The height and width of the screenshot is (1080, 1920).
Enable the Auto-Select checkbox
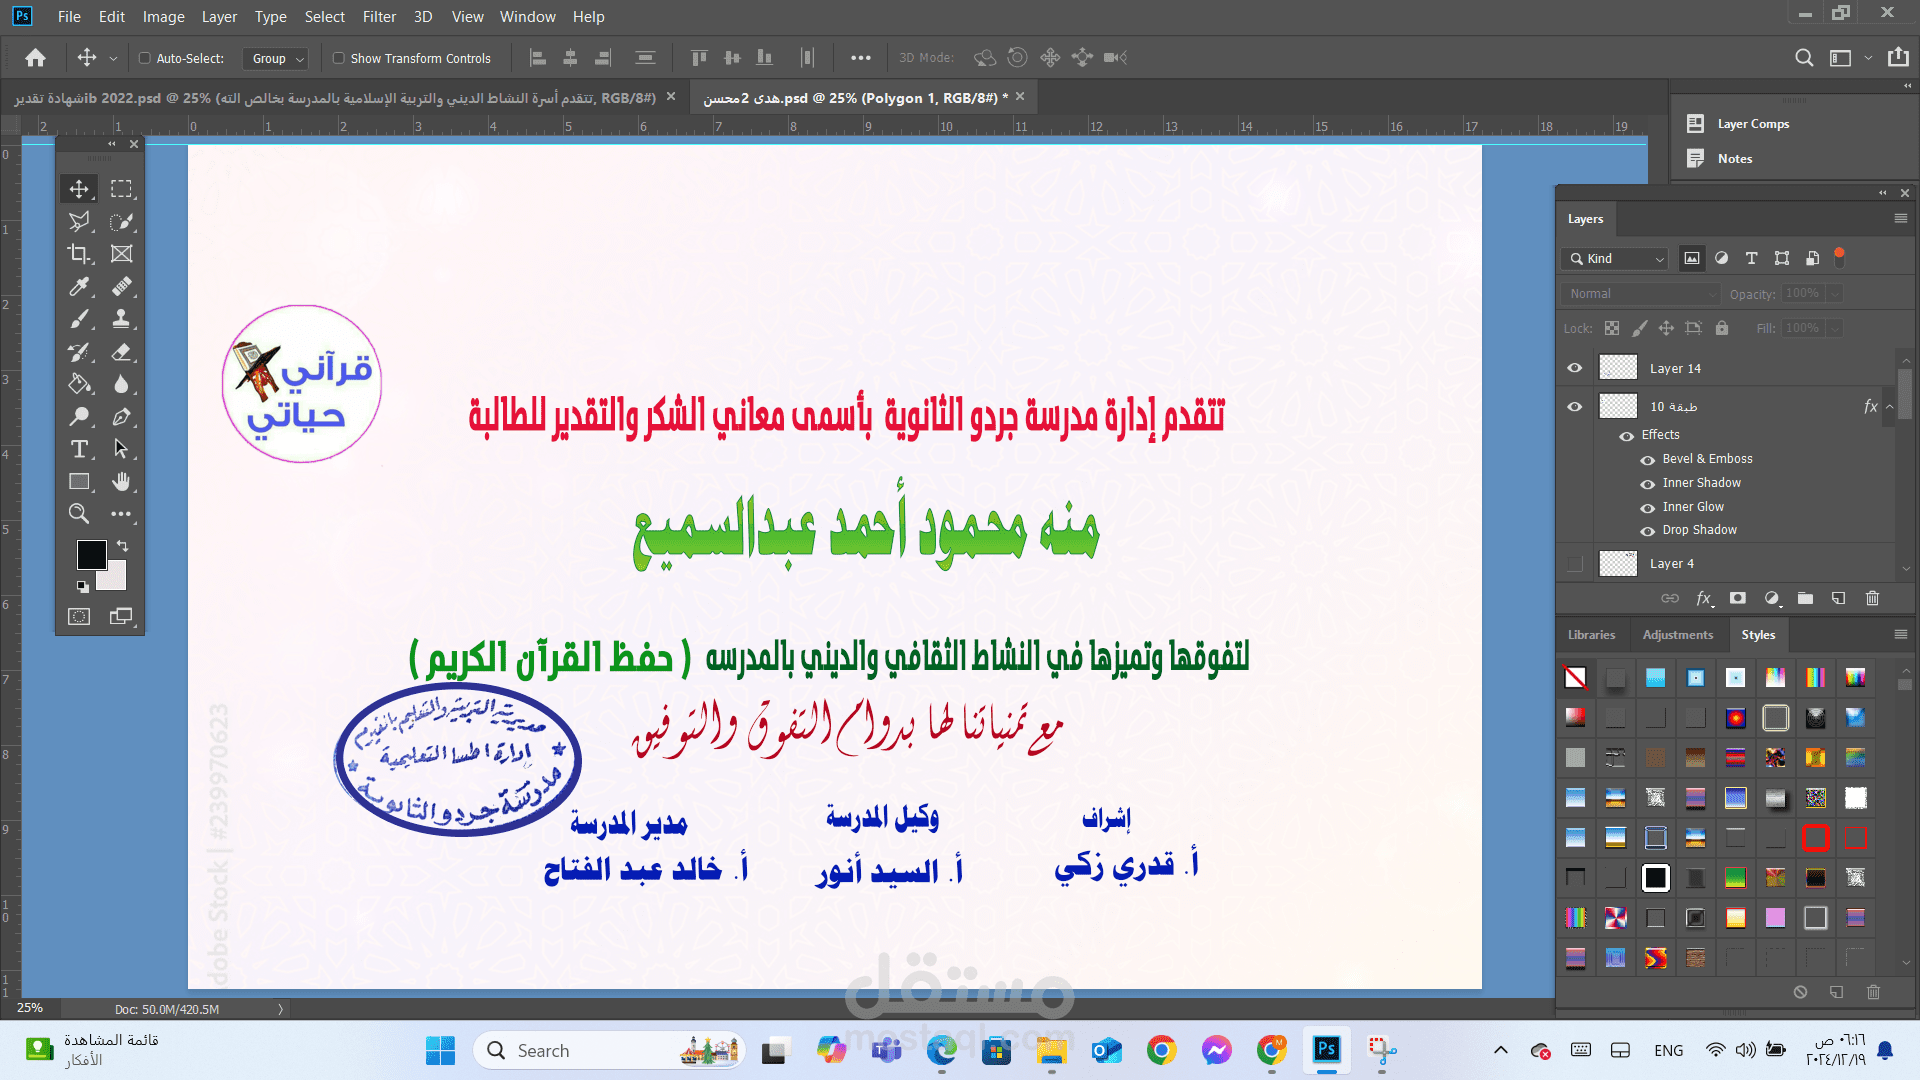coord(145,58)
